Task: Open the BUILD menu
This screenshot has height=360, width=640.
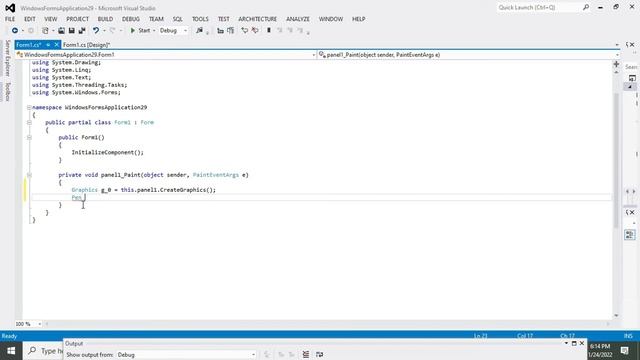Action: (105, 19)
